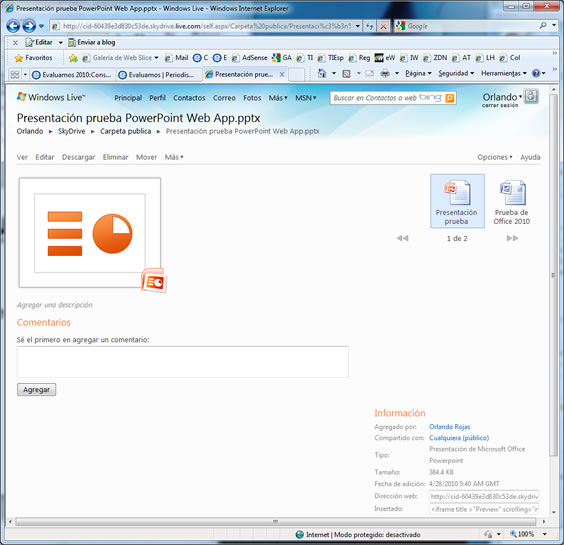Navigate to Carpeta publica breadcrumb

[x=126, y=131]
